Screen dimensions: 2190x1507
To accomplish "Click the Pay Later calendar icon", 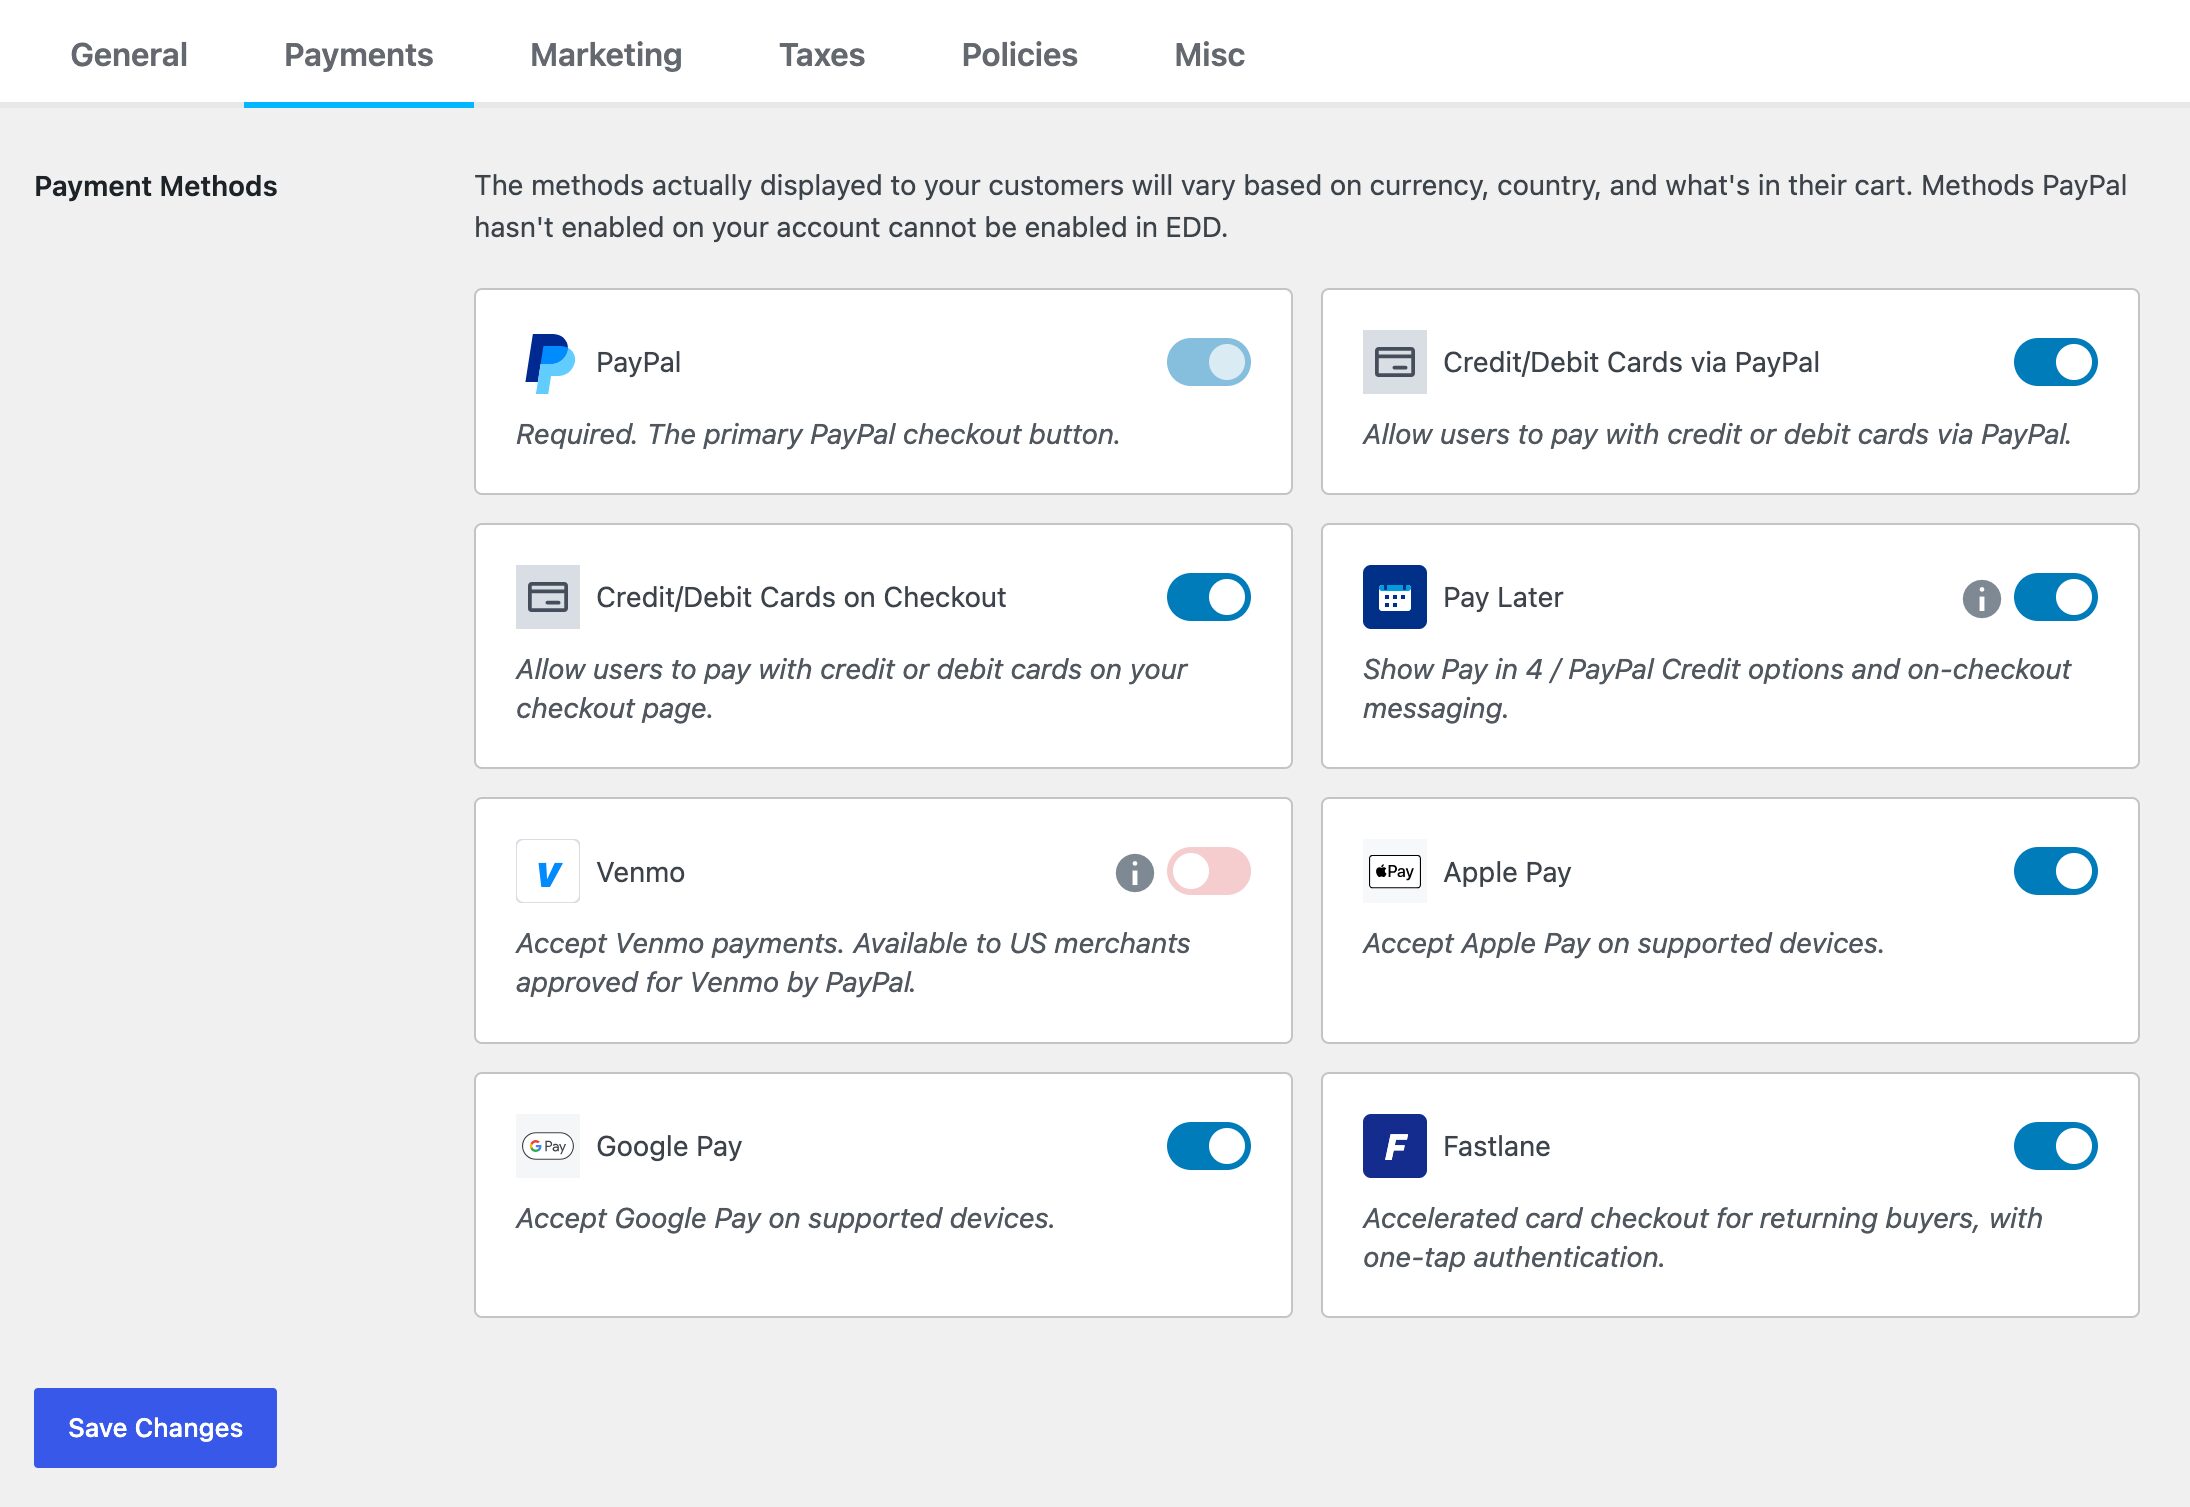I will tap(1394, 597).
